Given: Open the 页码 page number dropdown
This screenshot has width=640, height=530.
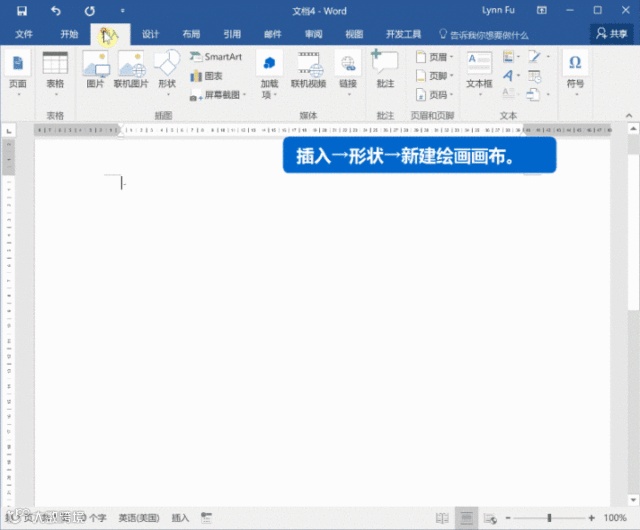Looking at the screenshot, I should (435, 95).
